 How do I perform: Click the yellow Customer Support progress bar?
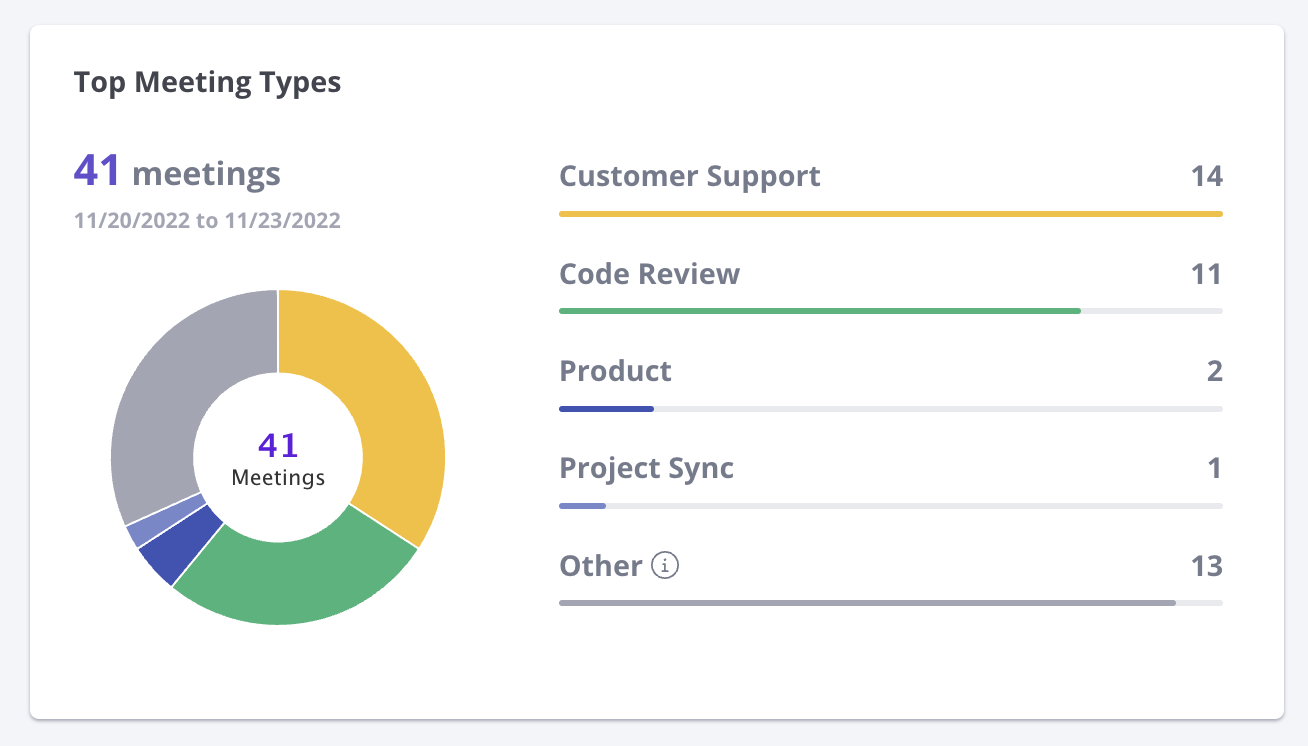pos(890,214)
